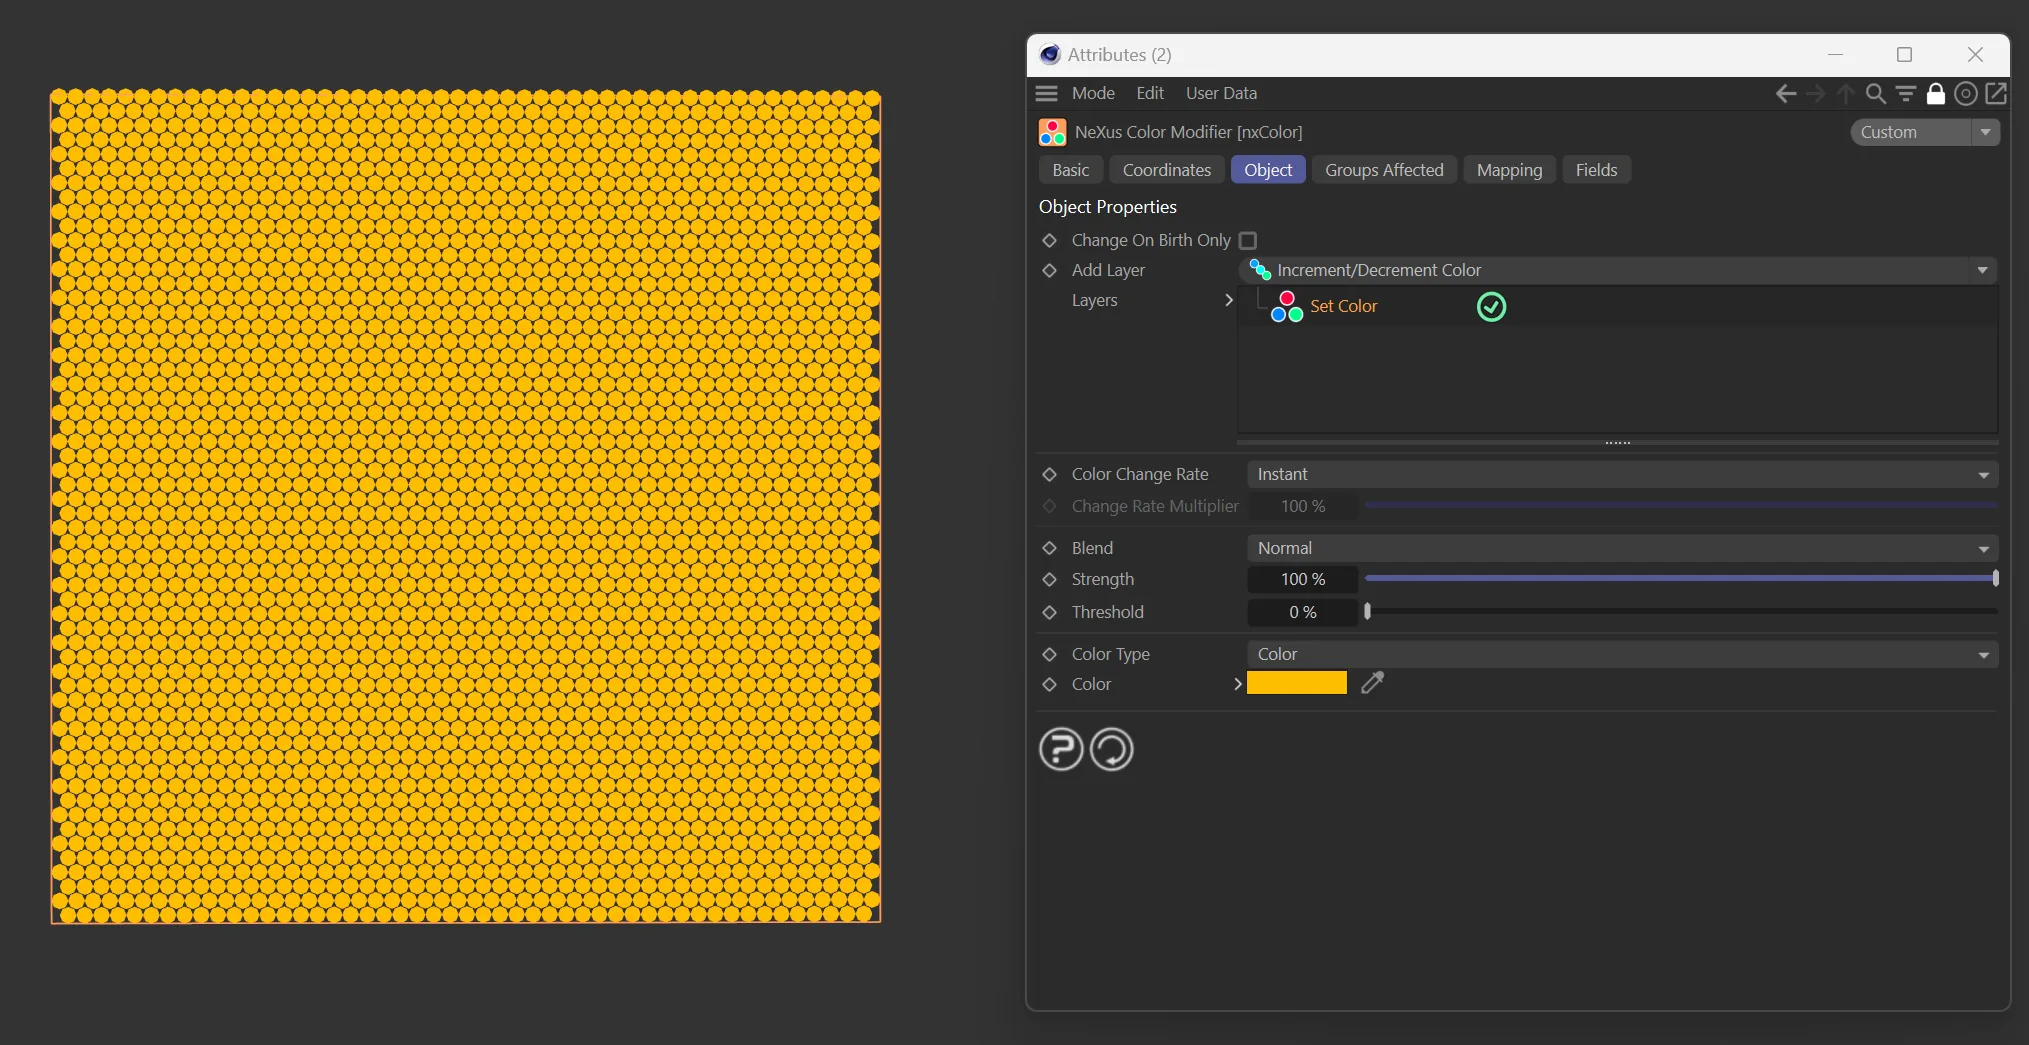
Task: Open the Color Change Rate dropdown
Action: 1621,474
